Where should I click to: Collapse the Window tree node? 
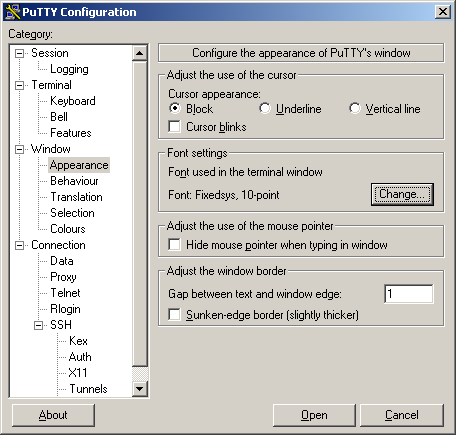tap(20, 149)
